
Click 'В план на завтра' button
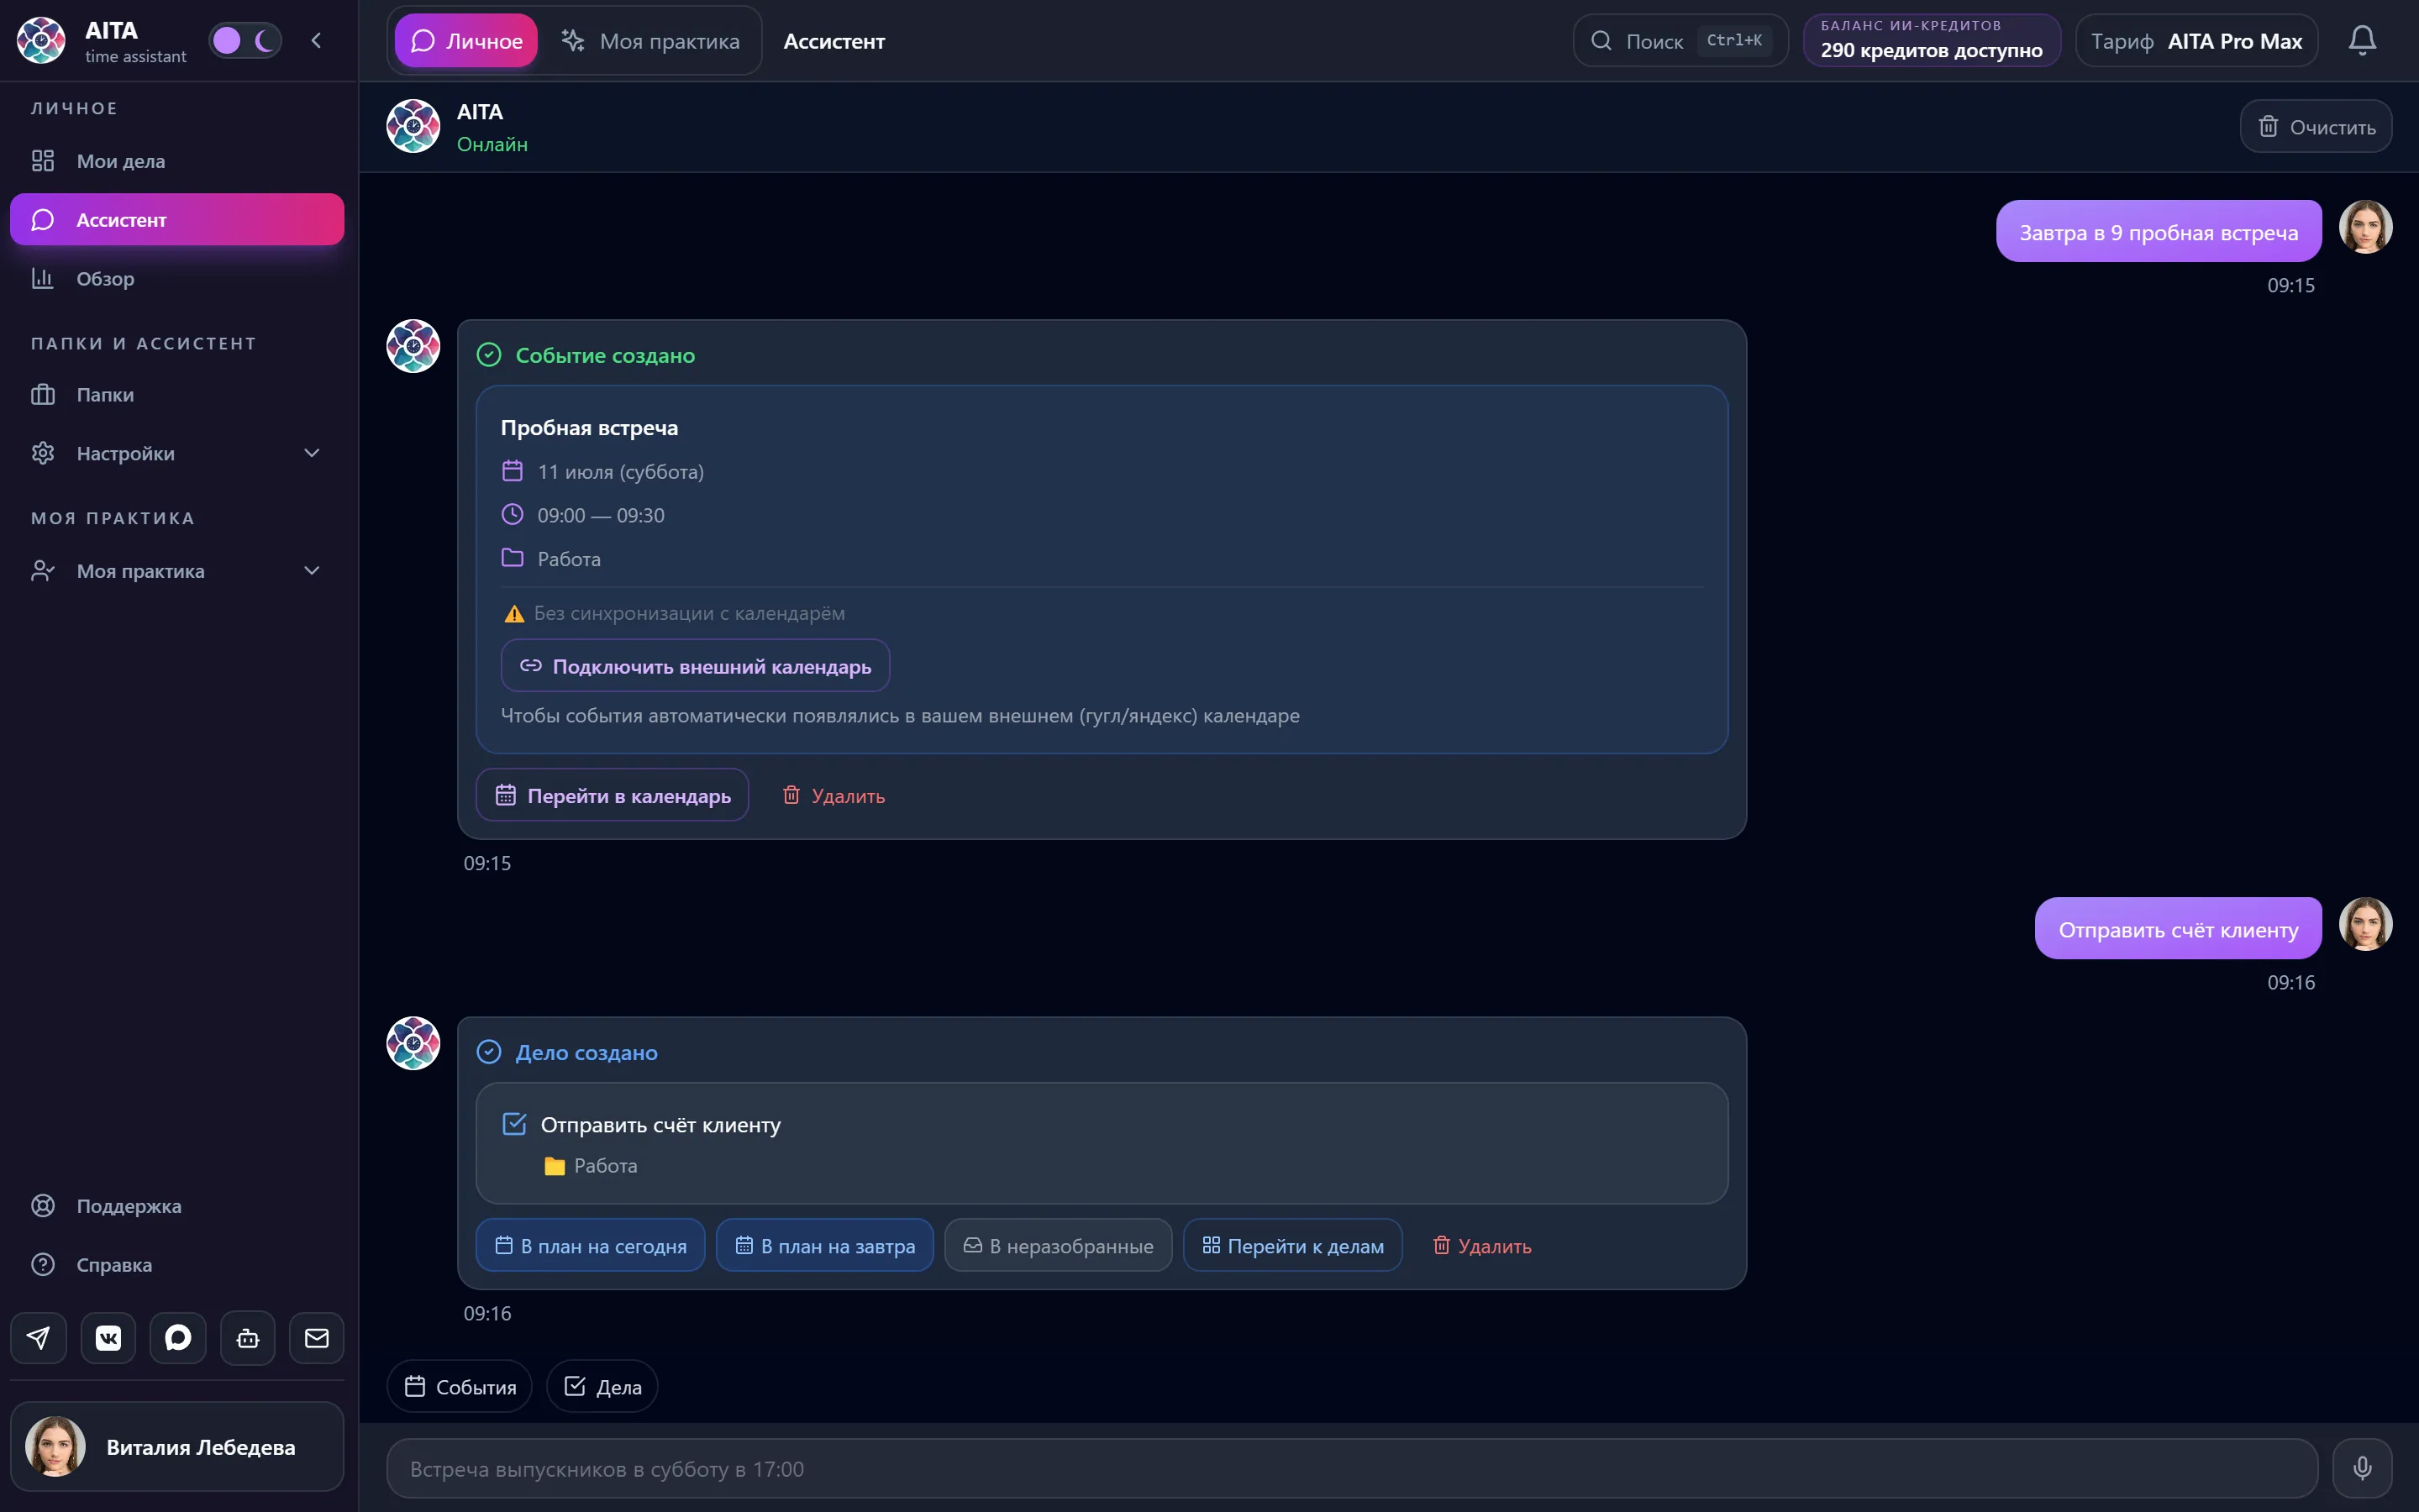click(x=825, y=1246)
